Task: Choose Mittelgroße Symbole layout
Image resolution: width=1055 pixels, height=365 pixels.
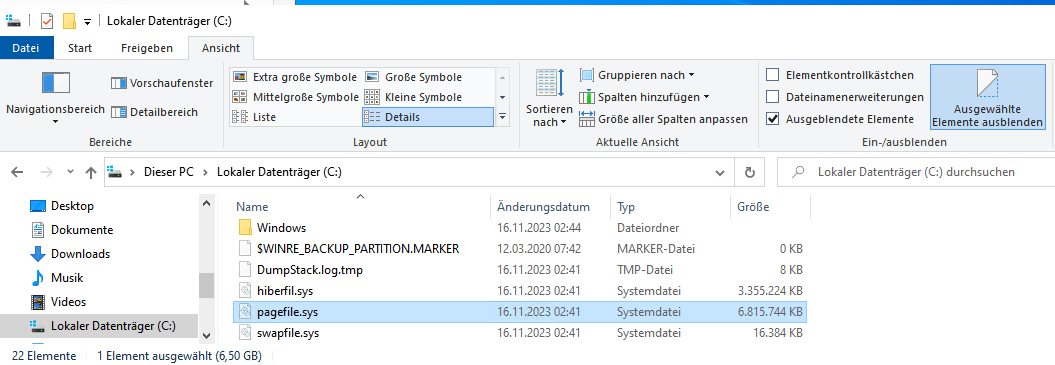Action: (x=294, y=96)
